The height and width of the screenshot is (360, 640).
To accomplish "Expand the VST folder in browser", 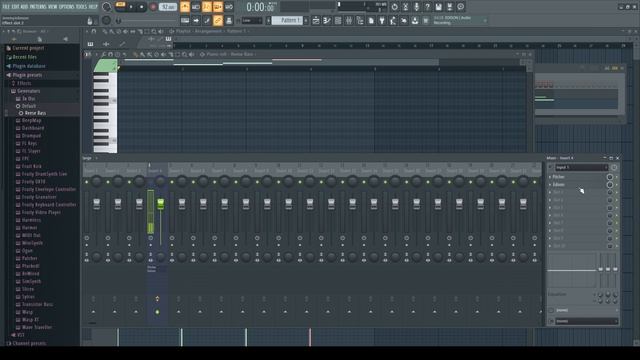I will (20, 335).
